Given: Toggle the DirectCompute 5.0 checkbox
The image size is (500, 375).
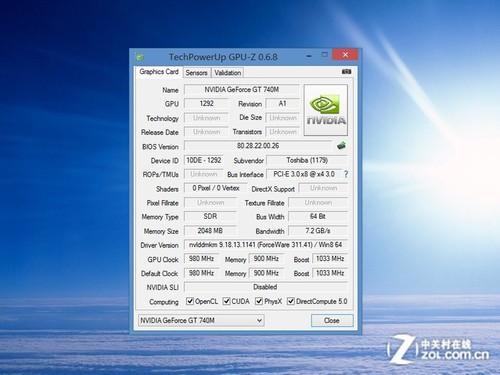Looking at the screenshot, I should point(291,301).
